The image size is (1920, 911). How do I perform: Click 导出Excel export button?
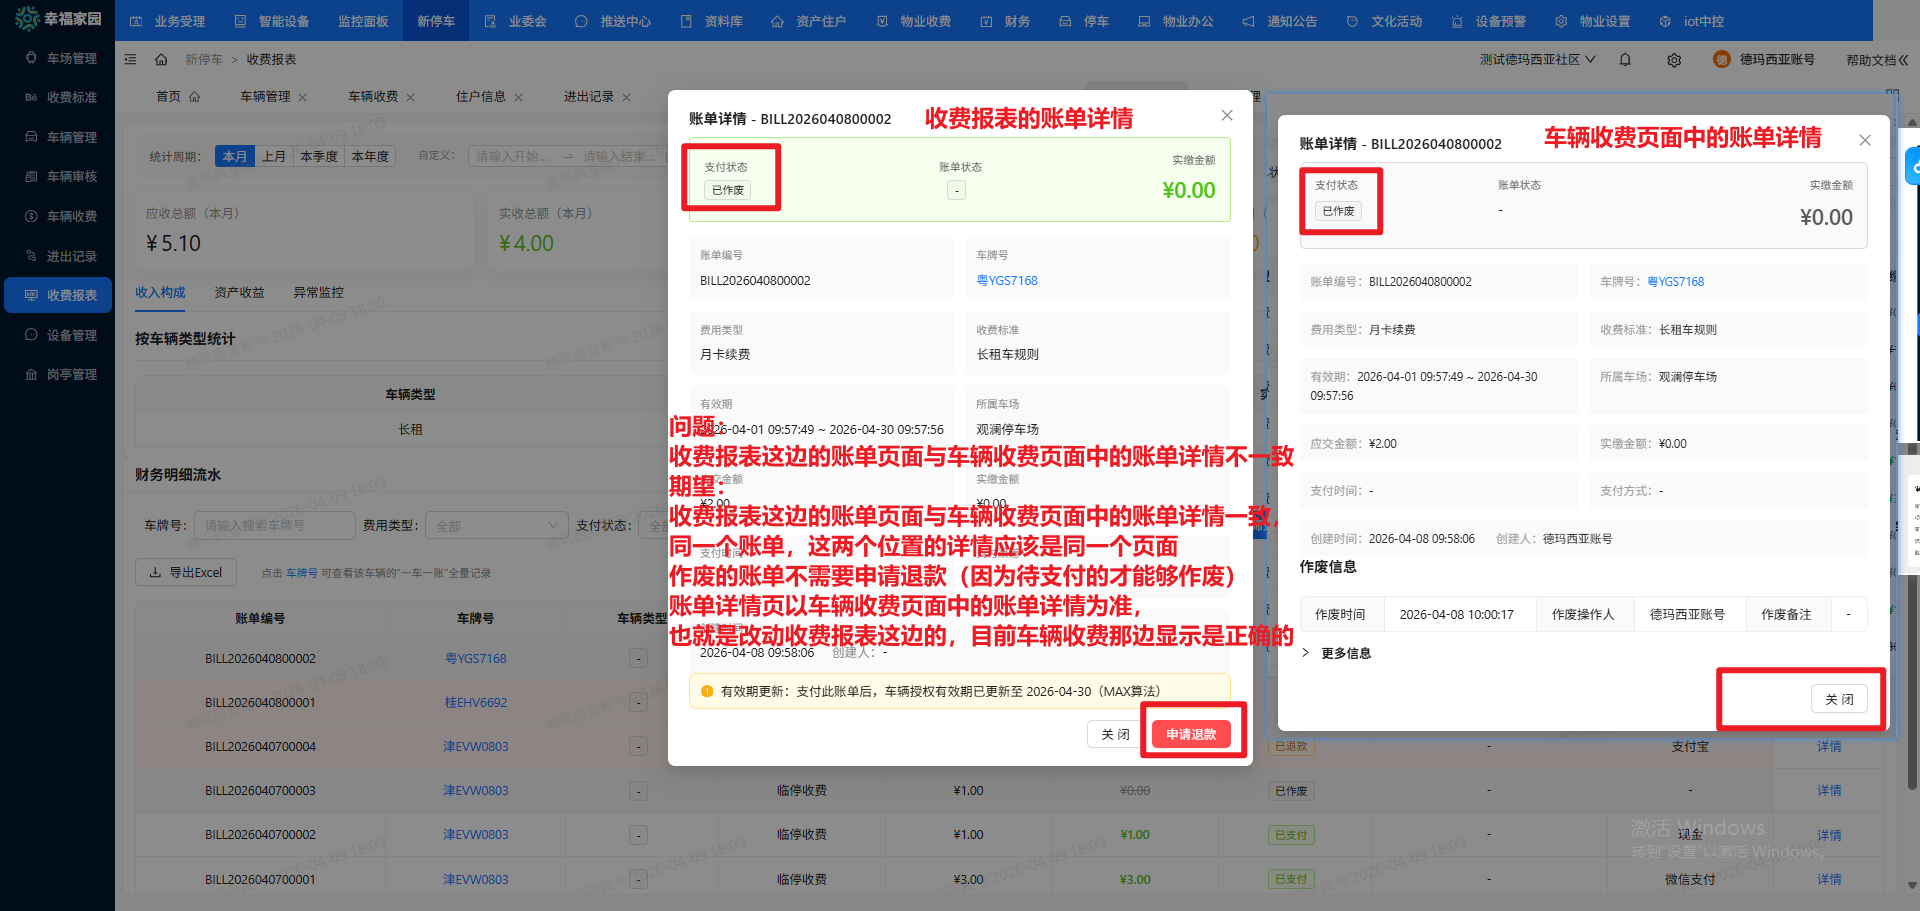tap(186, 572)
